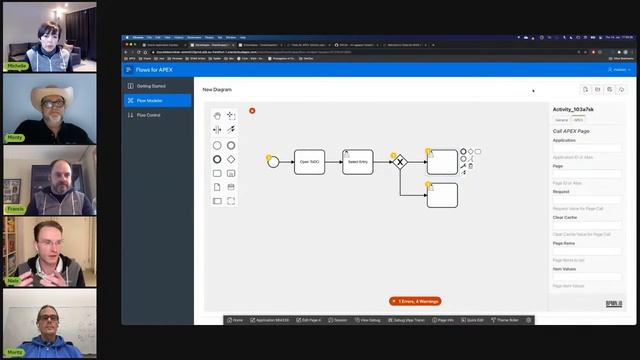Click the cloud icon in diagram toolbar

click(x=622, y=89)
